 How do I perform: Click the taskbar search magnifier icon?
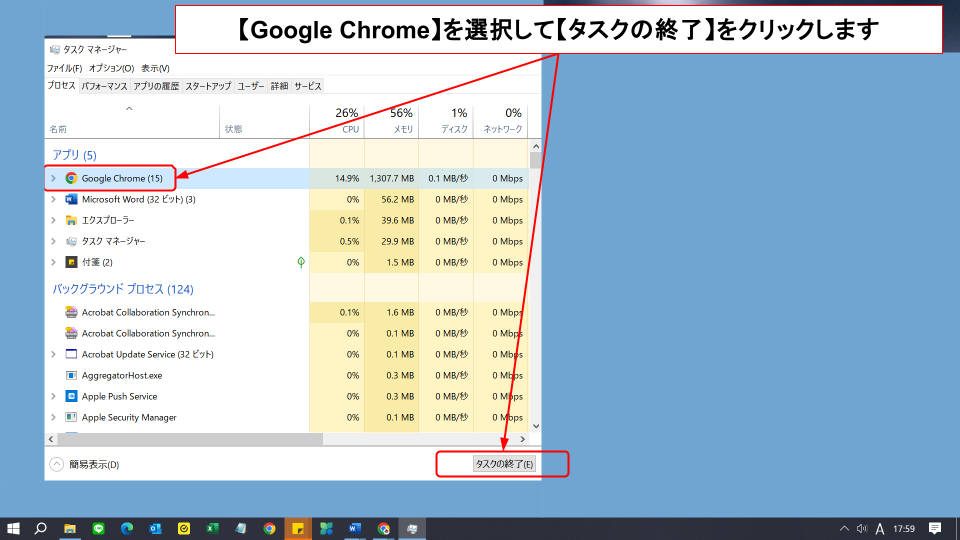point(41,528)
